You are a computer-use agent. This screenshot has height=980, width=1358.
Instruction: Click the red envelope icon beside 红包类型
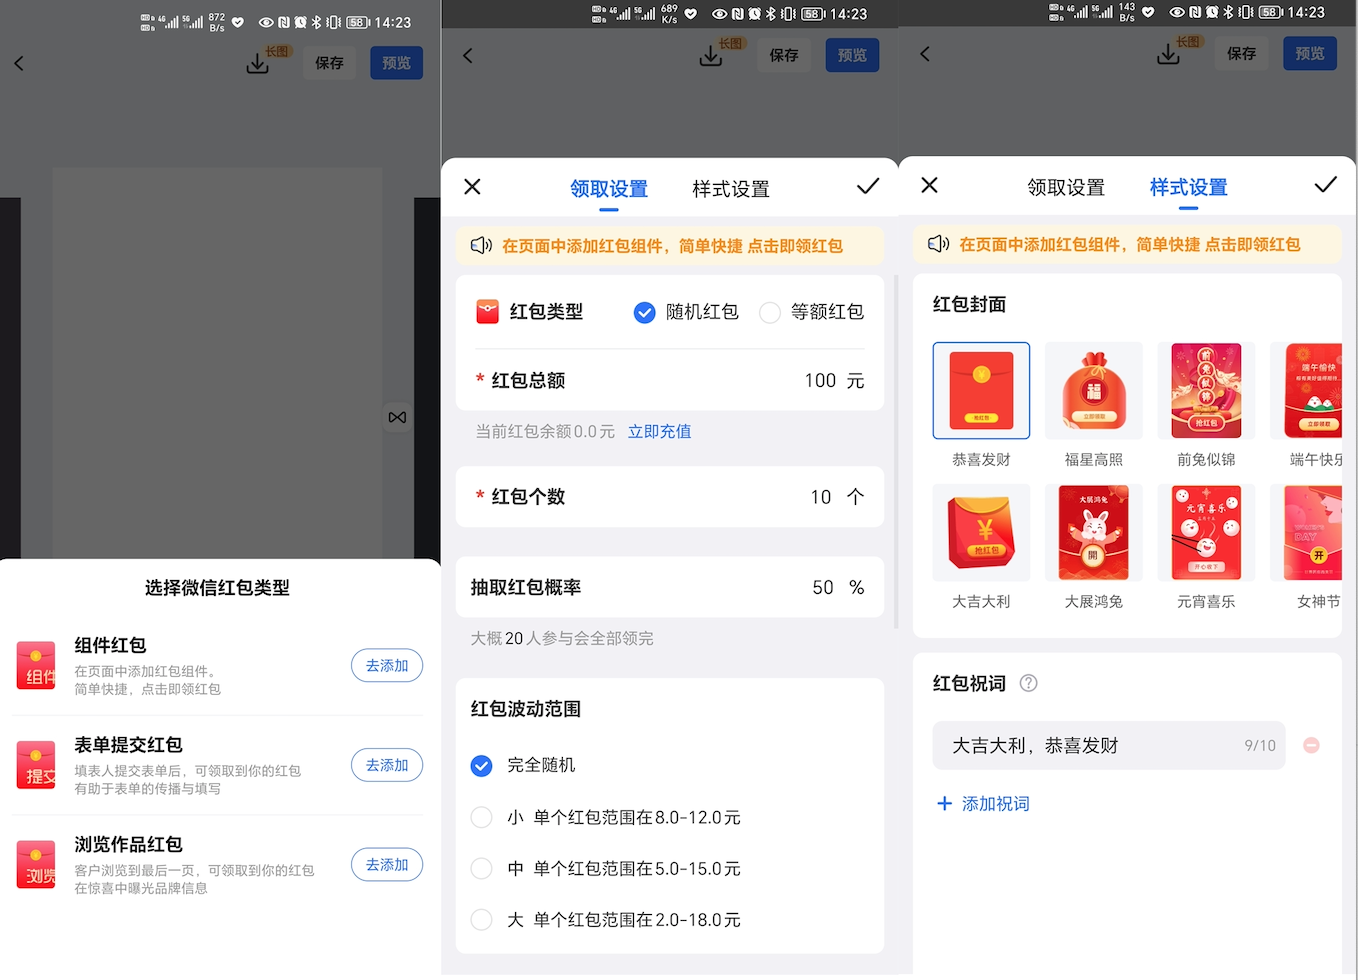click(487, 312)
